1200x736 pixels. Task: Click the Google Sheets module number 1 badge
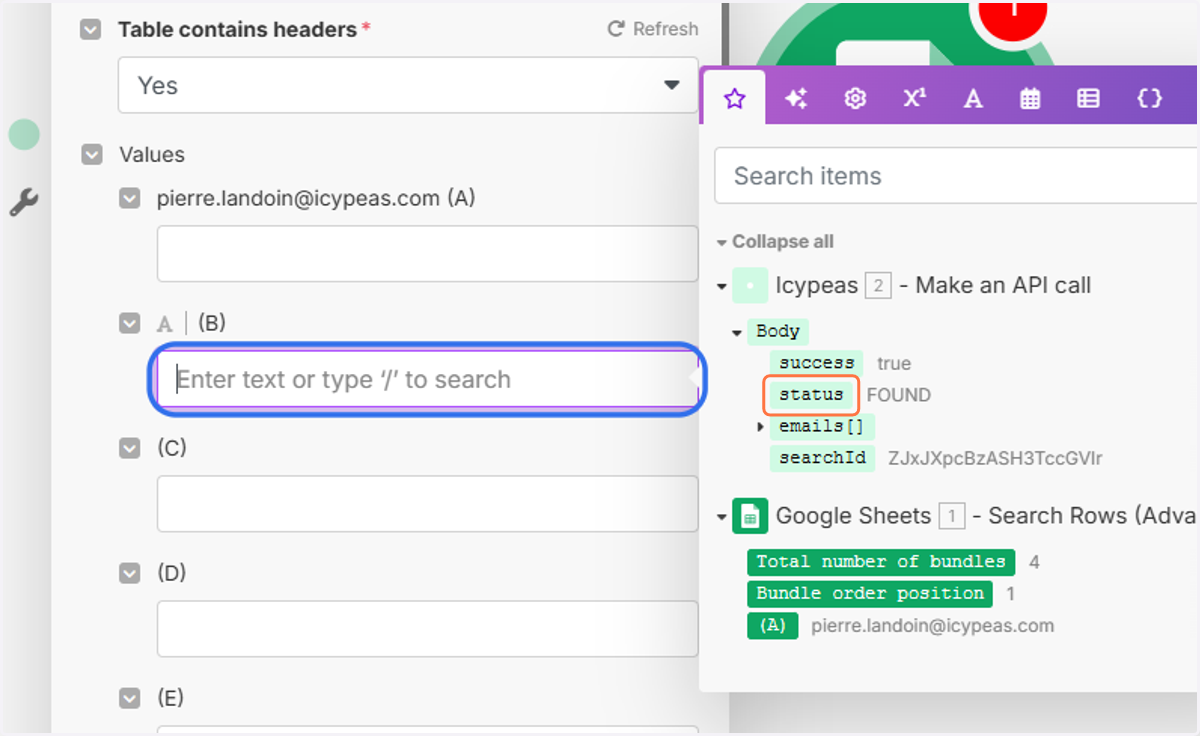pyautogui.click(x=952, y=517)
